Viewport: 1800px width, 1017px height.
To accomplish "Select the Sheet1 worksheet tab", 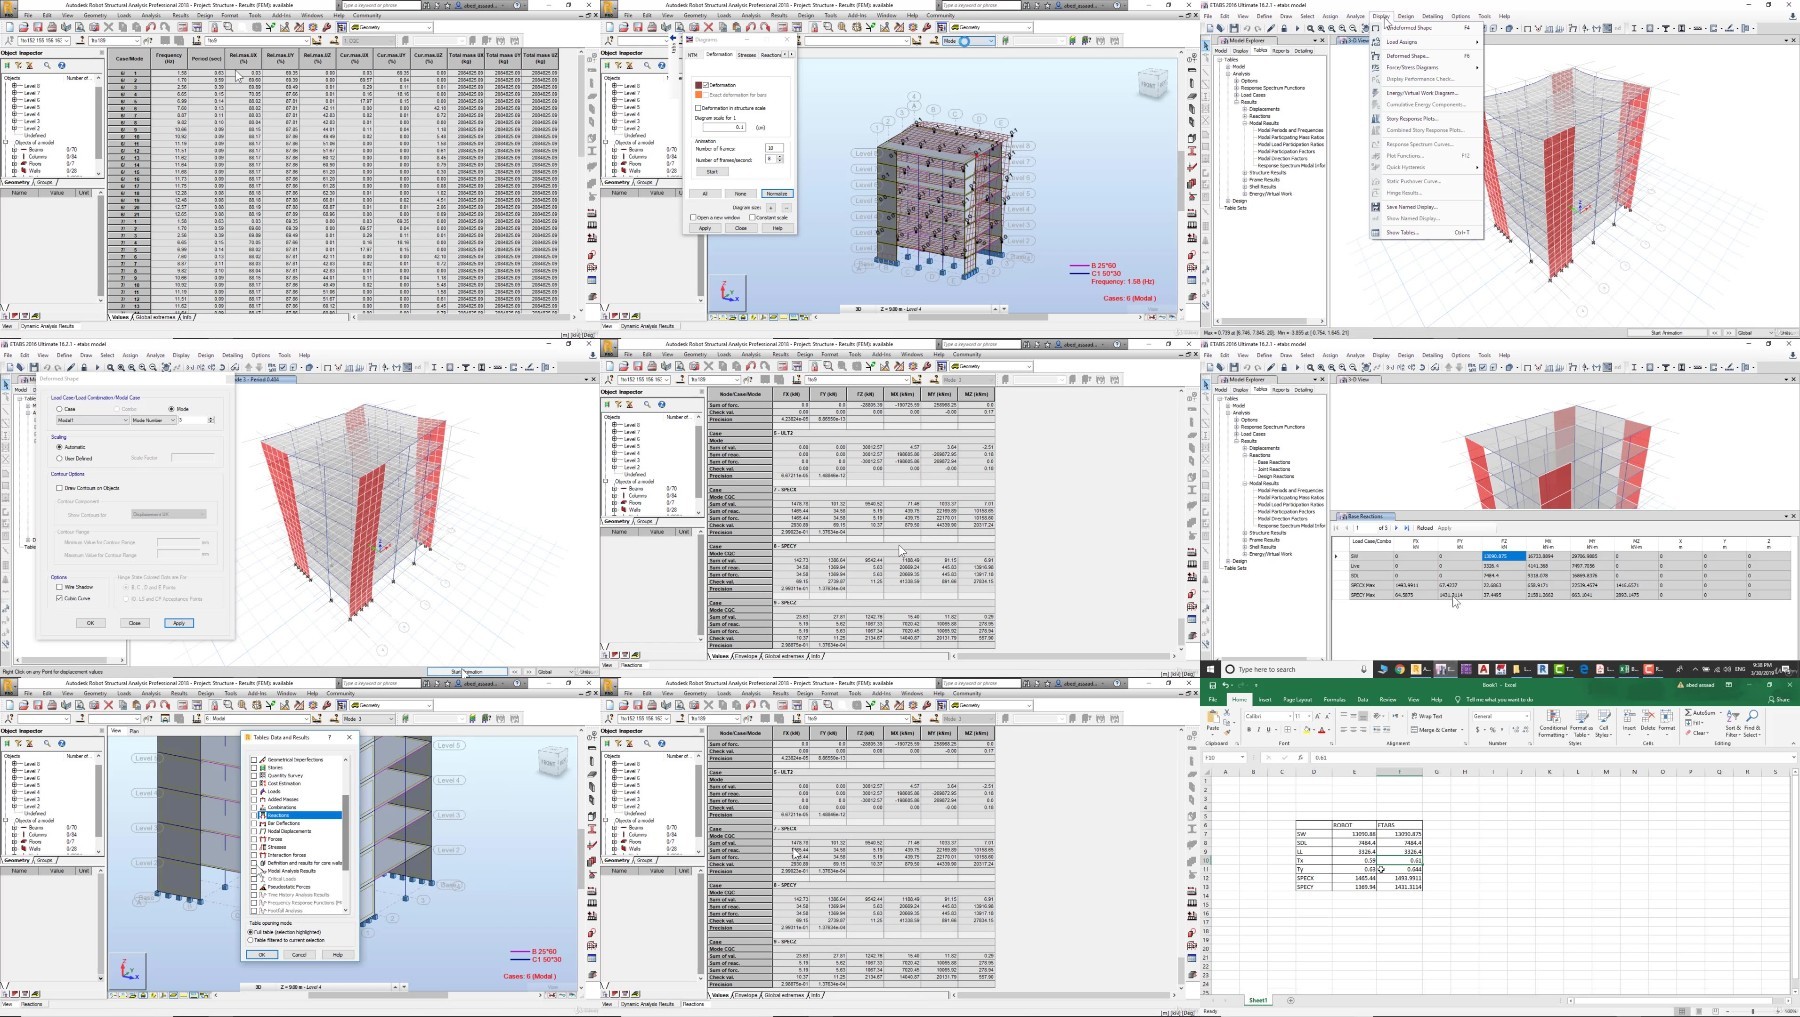I will coord(1258,1000).
